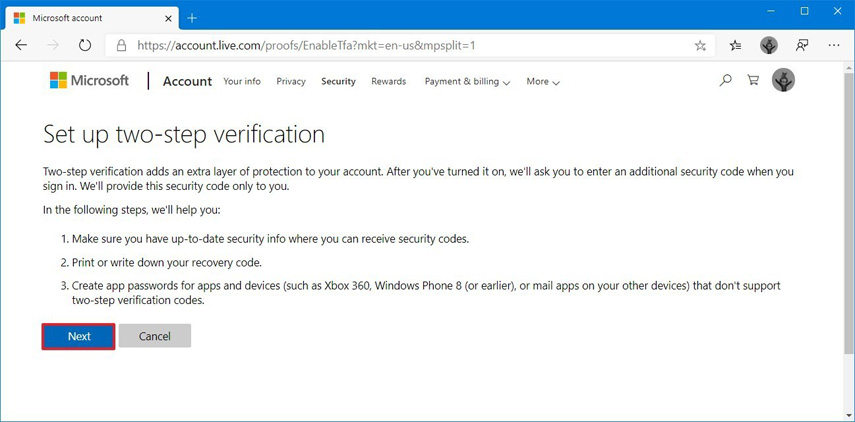Viewport: 855px width, 422px height.
Task: Close the Microsoft account tab
Action: click(x=168, y=18)
